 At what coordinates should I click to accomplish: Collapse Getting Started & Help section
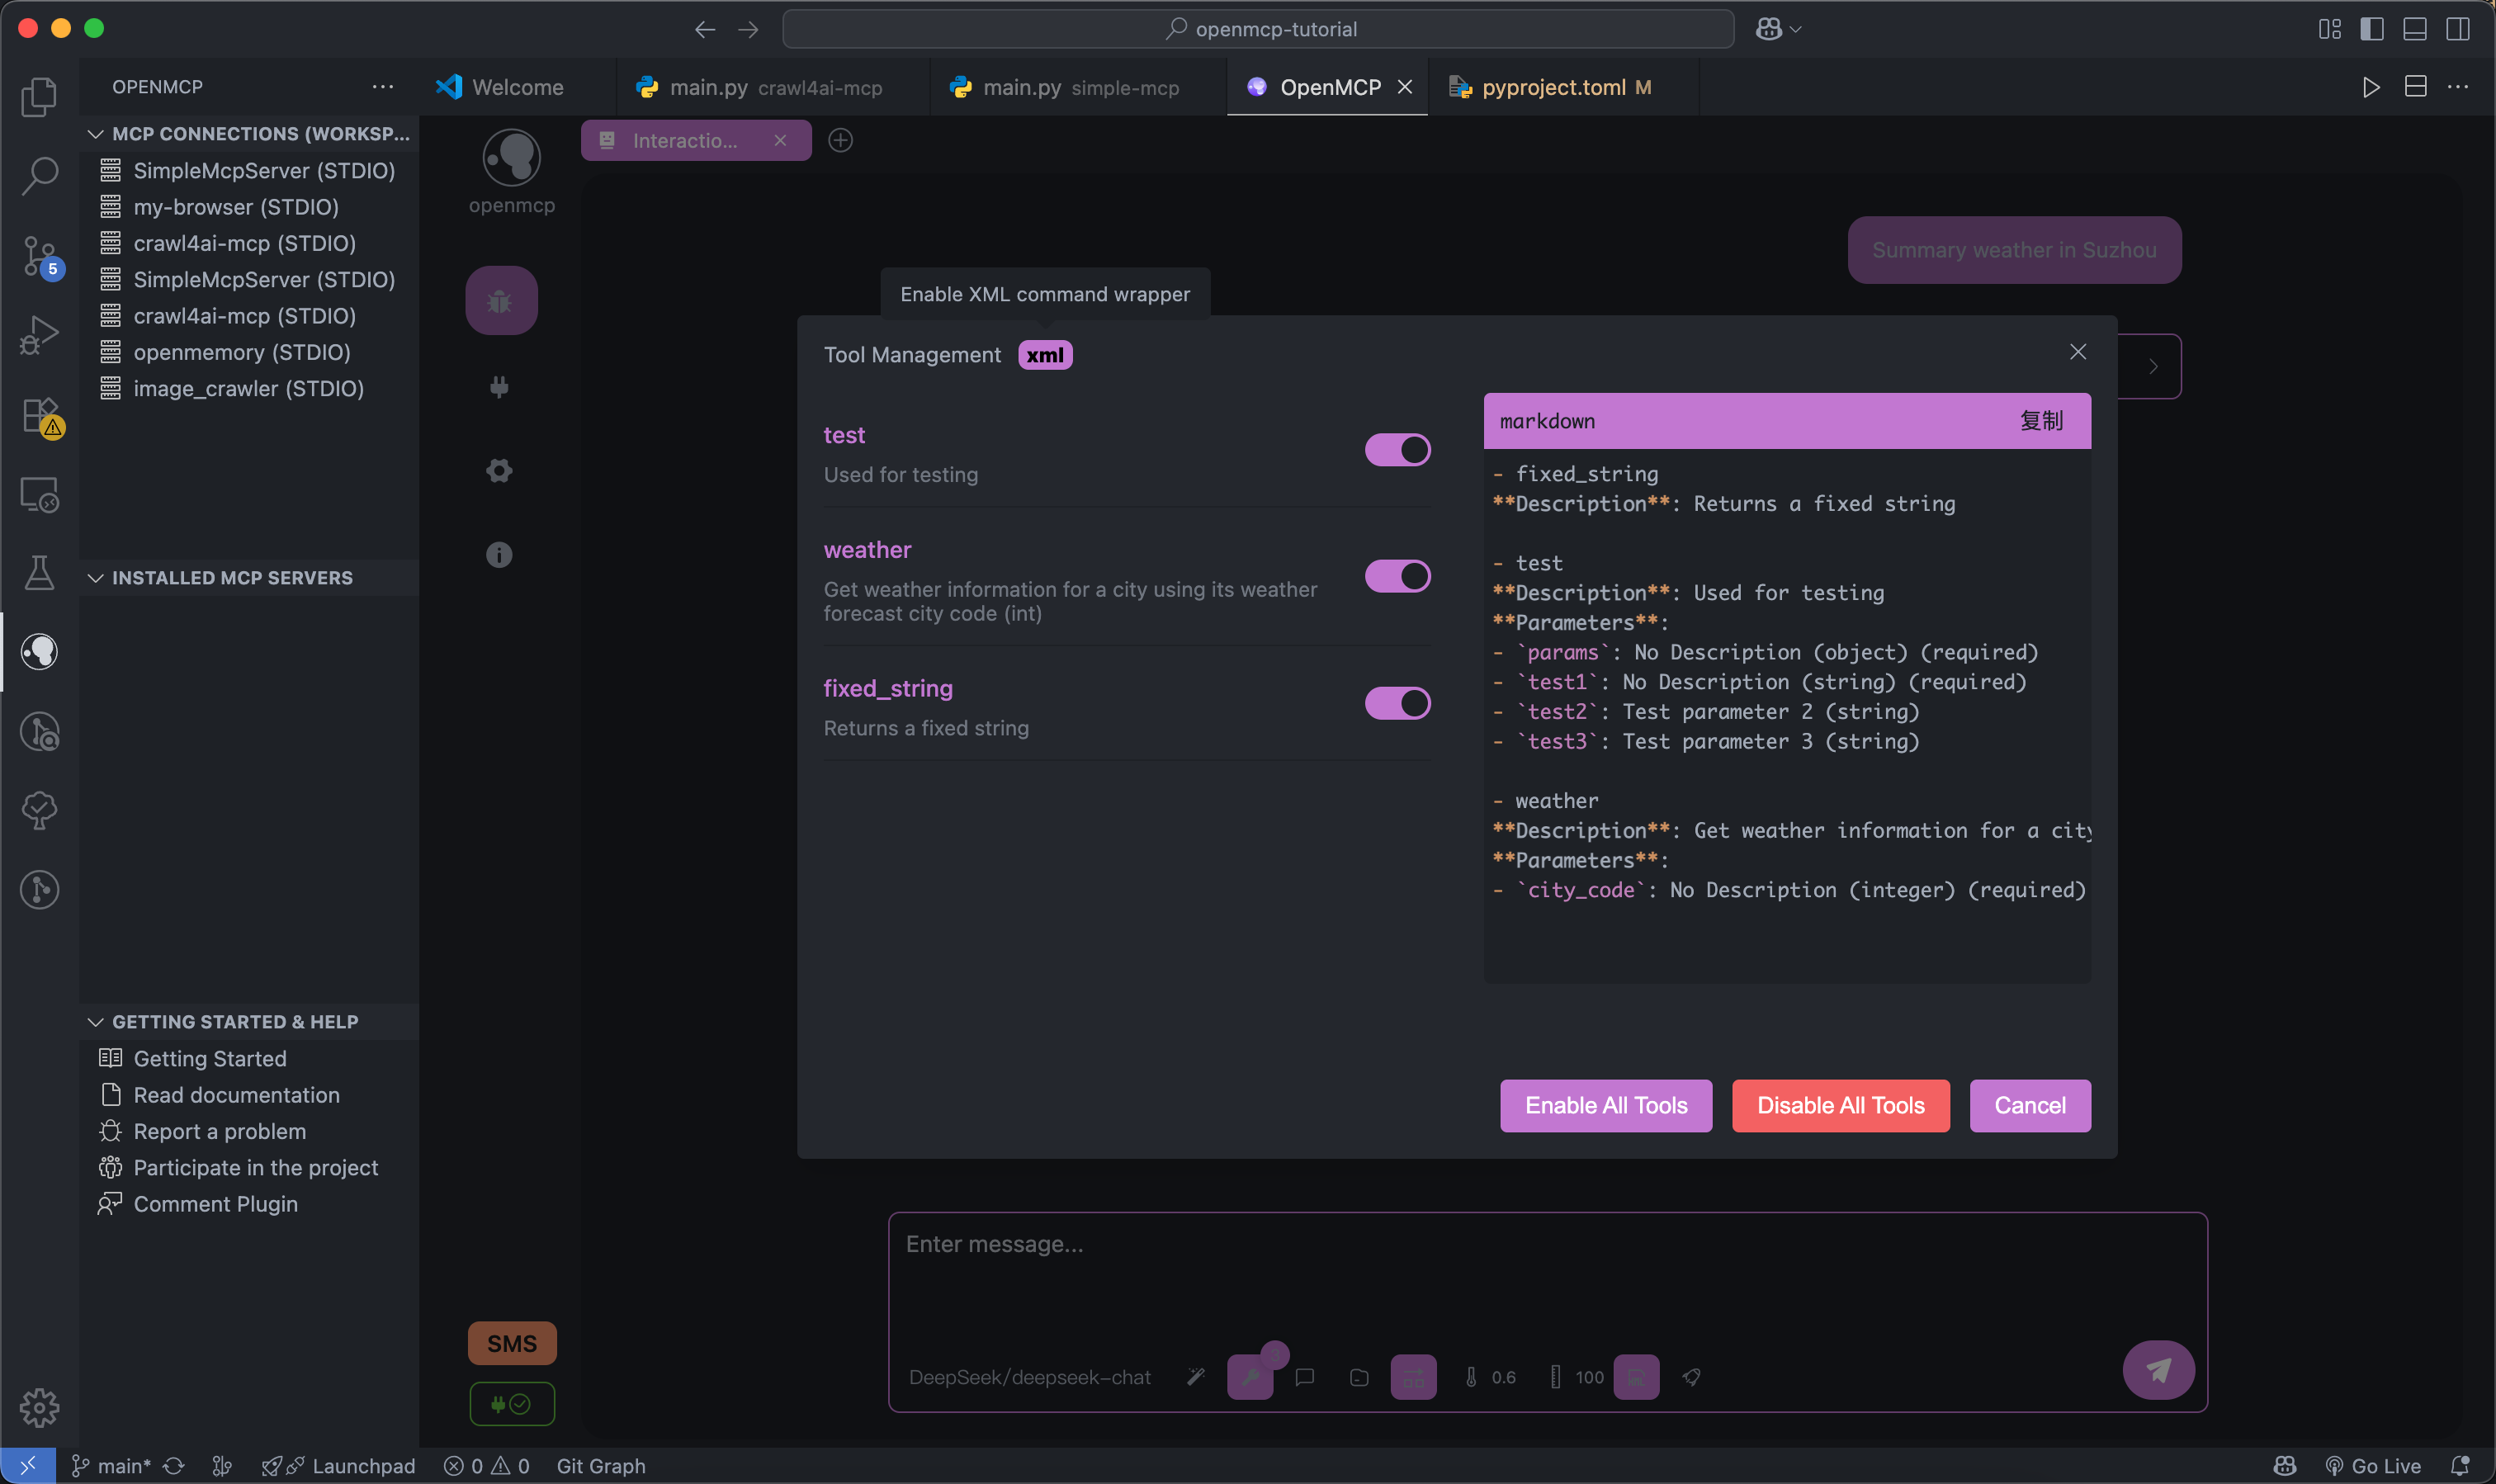[96, 1021]
